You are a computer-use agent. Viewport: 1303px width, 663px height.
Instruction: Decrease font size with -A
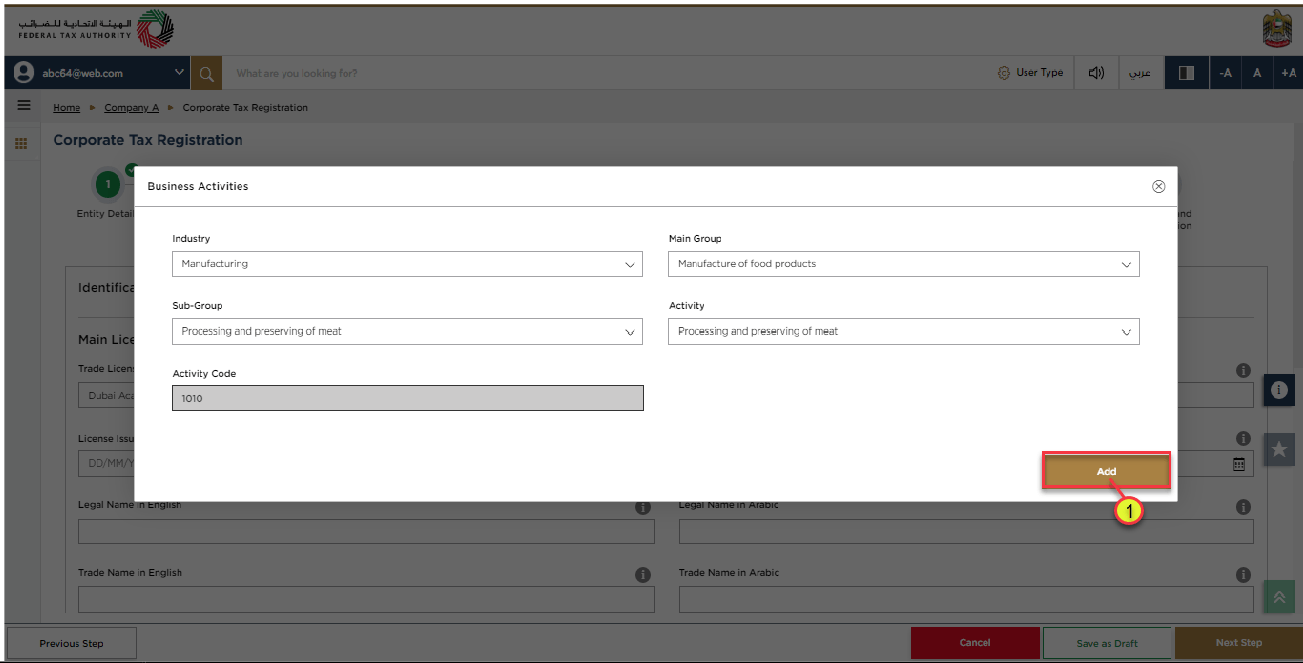[x=1225, y=73]
